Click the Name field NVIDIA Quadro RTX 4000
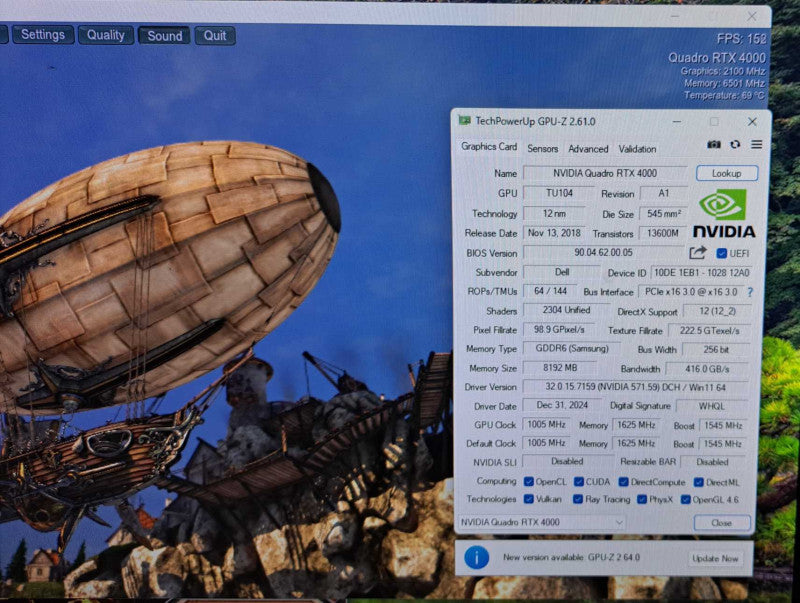 pyautogui.click(x=605, y=173)
